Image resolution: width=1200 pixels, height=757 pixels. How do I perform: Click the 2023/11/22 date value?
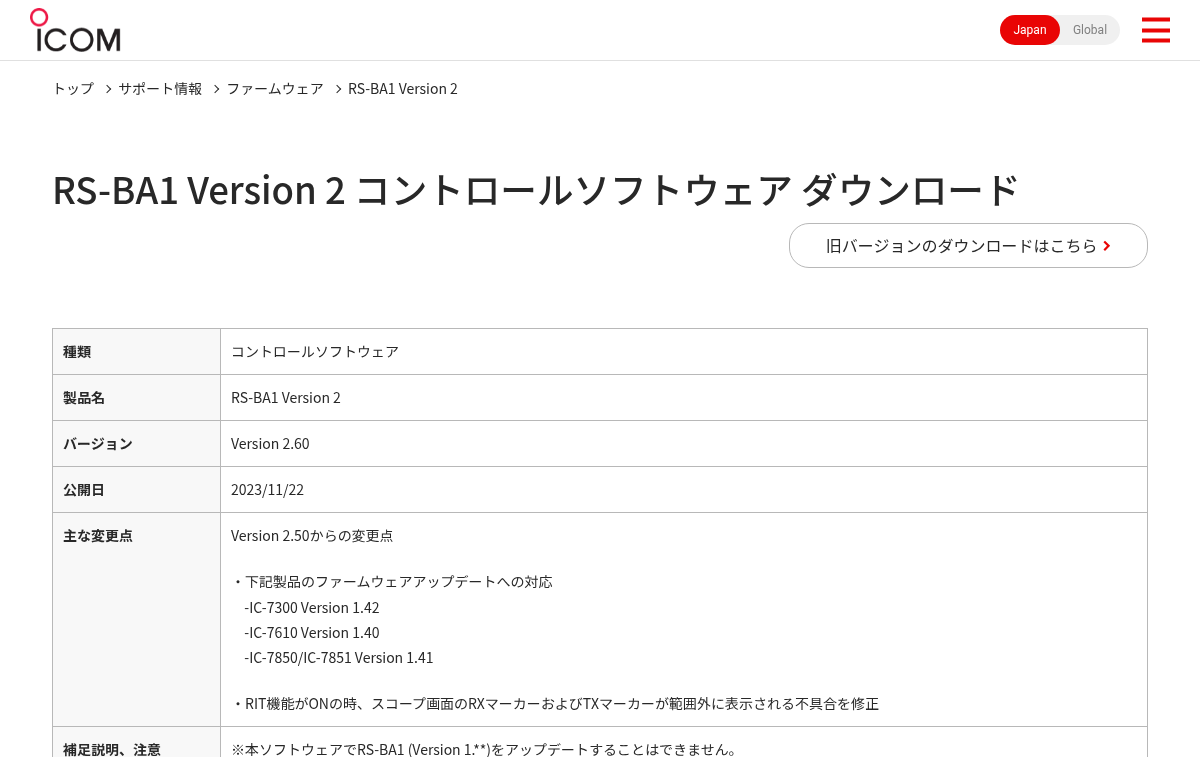click(267, 490)
